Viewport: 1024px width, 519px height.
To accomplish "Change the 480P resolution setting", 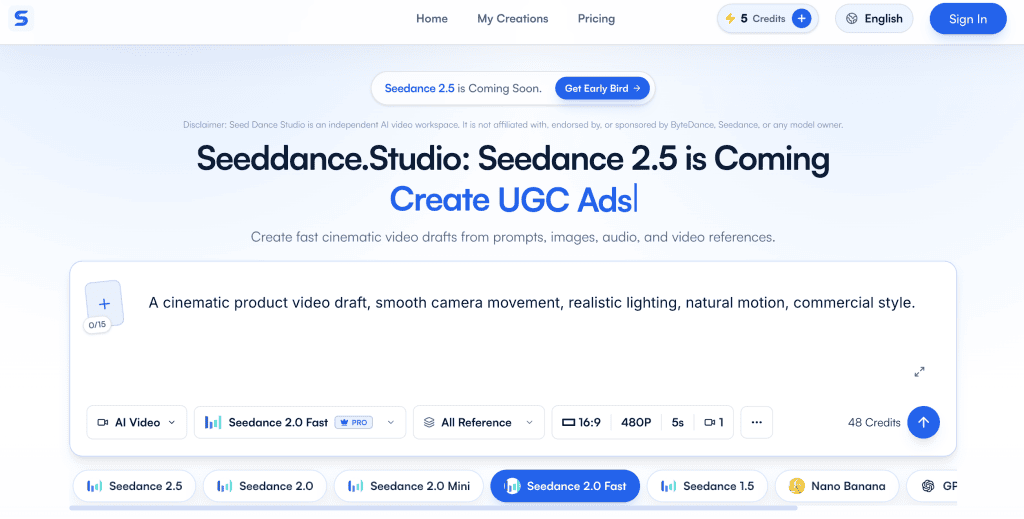I will [636, 422].
